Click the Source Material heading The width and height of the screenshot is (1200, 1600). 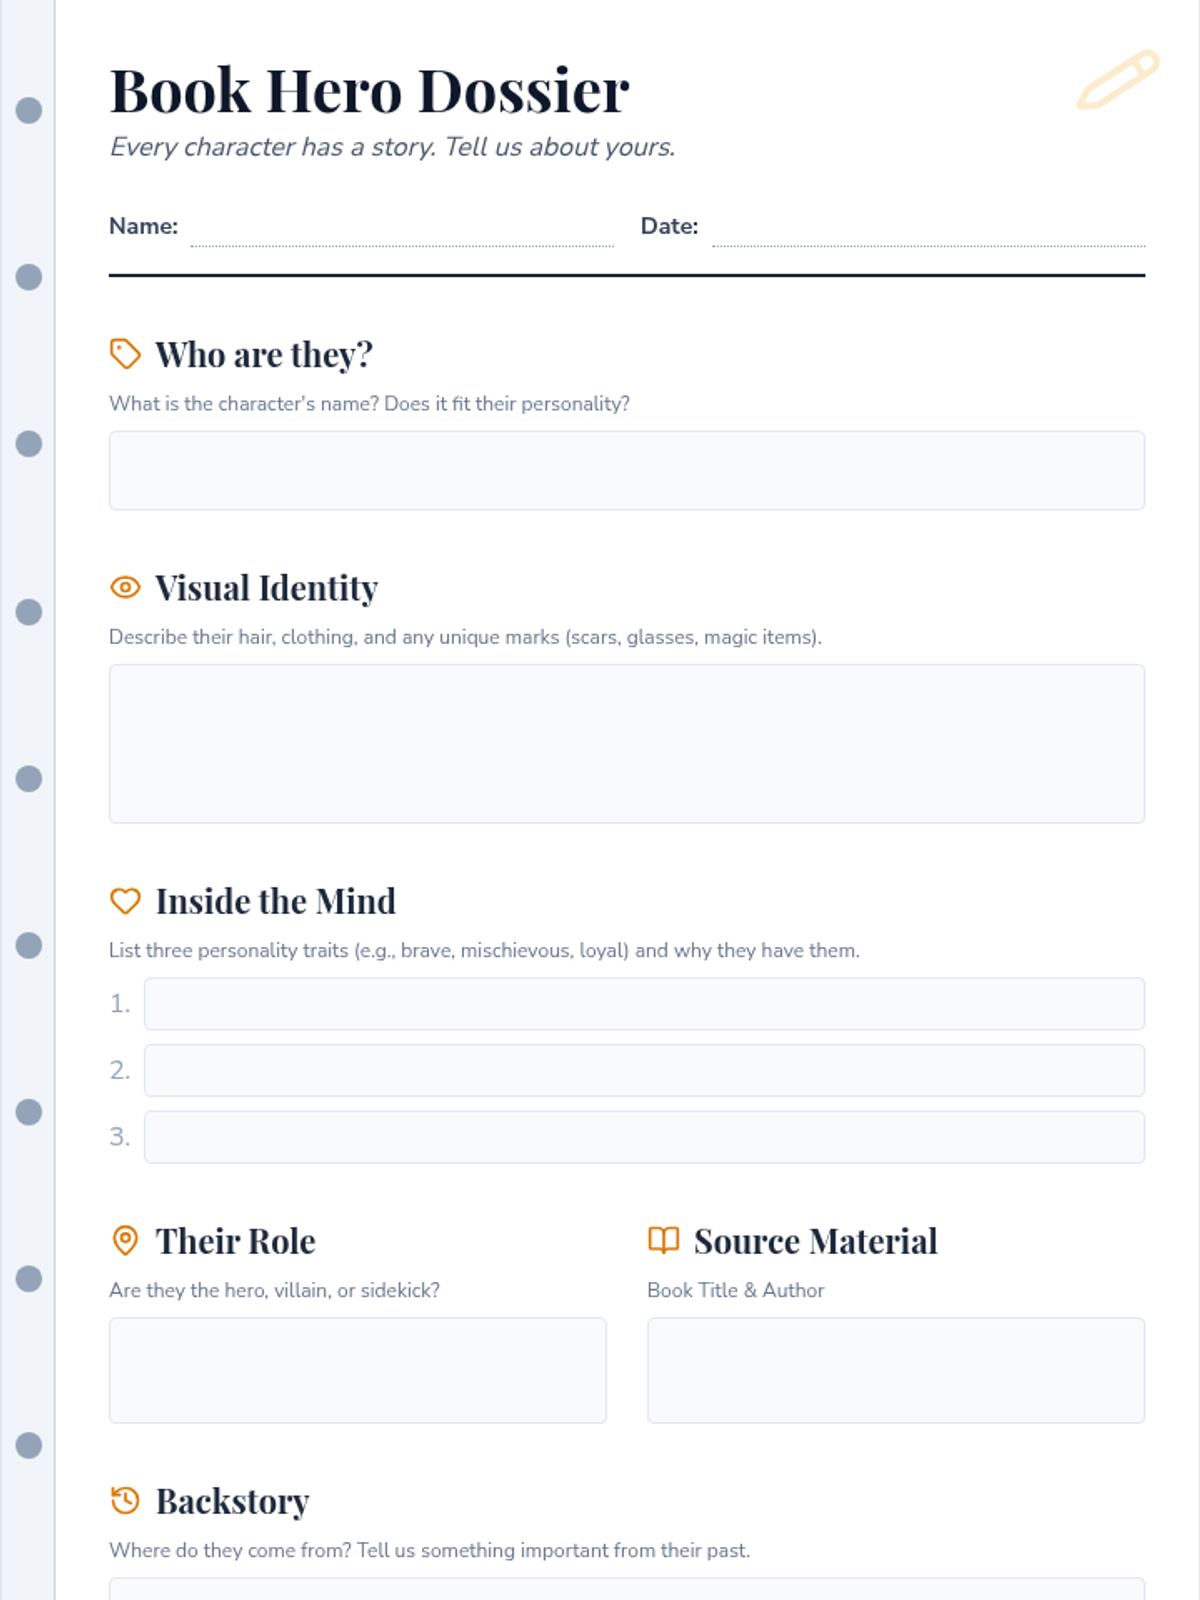click(815, 1241)
